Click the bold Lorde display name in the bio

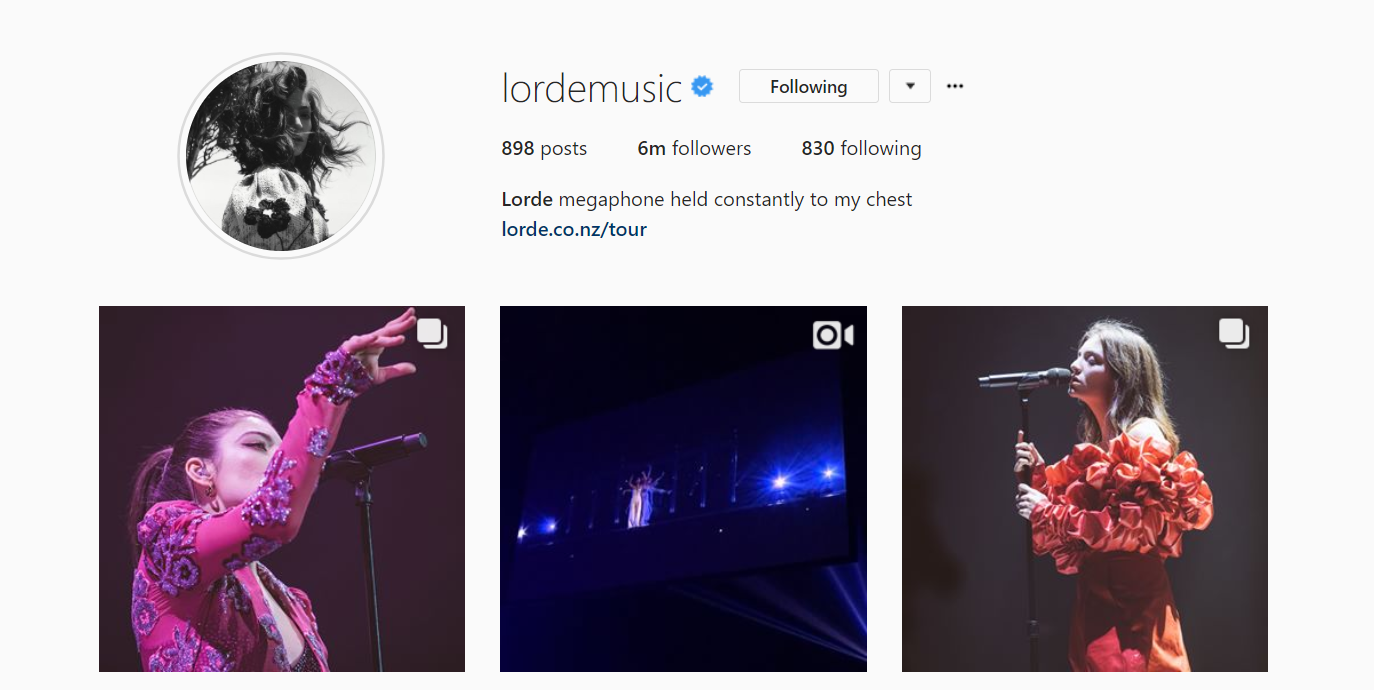[x=527, y=199]
